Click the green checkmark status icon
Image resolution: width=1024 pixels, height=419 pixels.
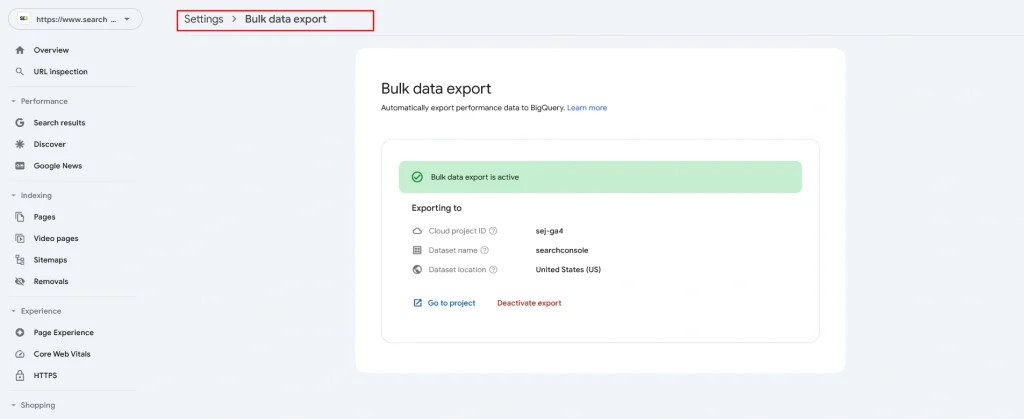click(417, 177)
